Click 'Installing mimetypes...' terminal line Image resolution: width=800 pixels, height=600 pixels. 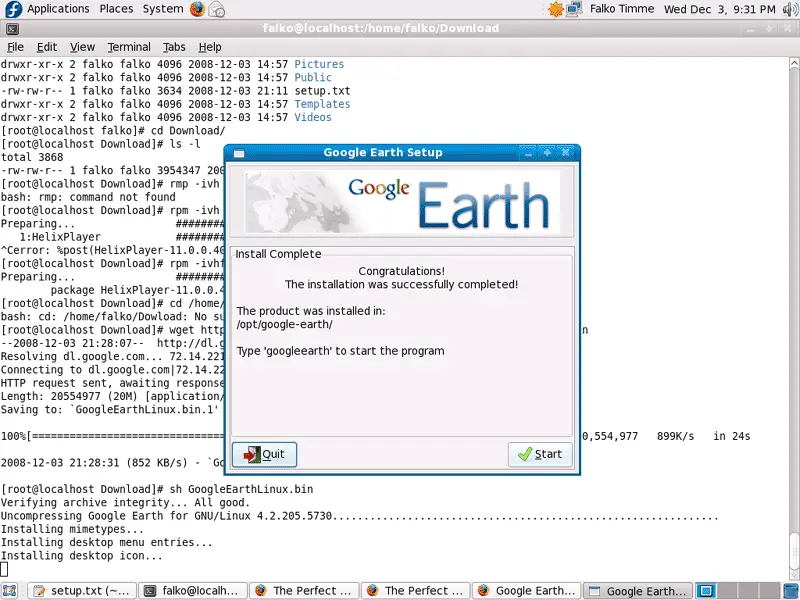click(72, 529)
